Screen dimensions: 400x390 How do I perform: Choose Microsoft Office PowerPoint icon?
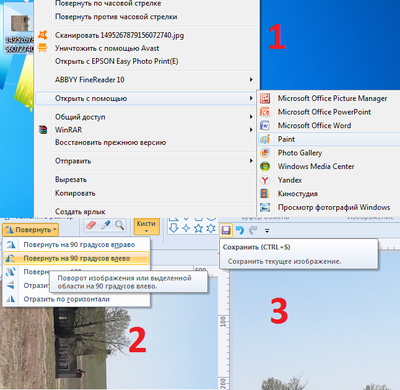pyautogui.click(x=265, y=112)
